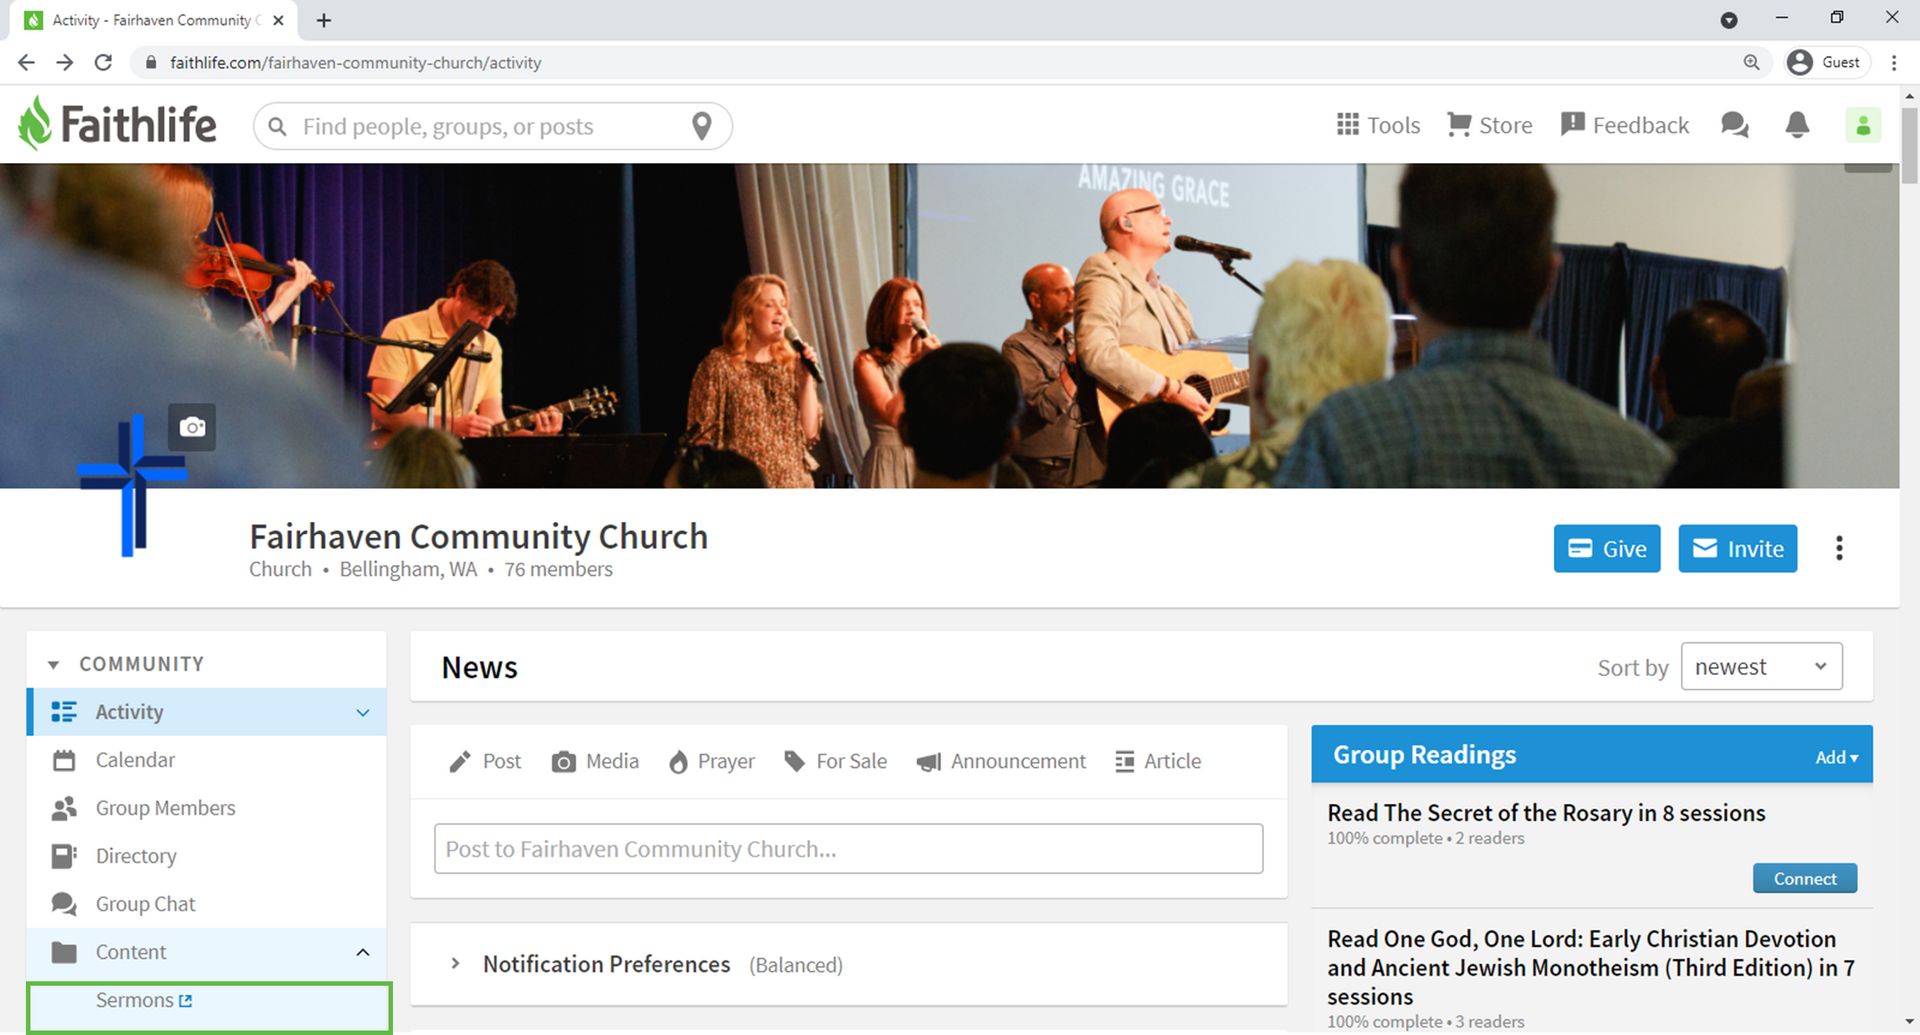Screen dimensions: 1920x1035
Task: Open Group Chat in the sidebar
Action: 207,904
